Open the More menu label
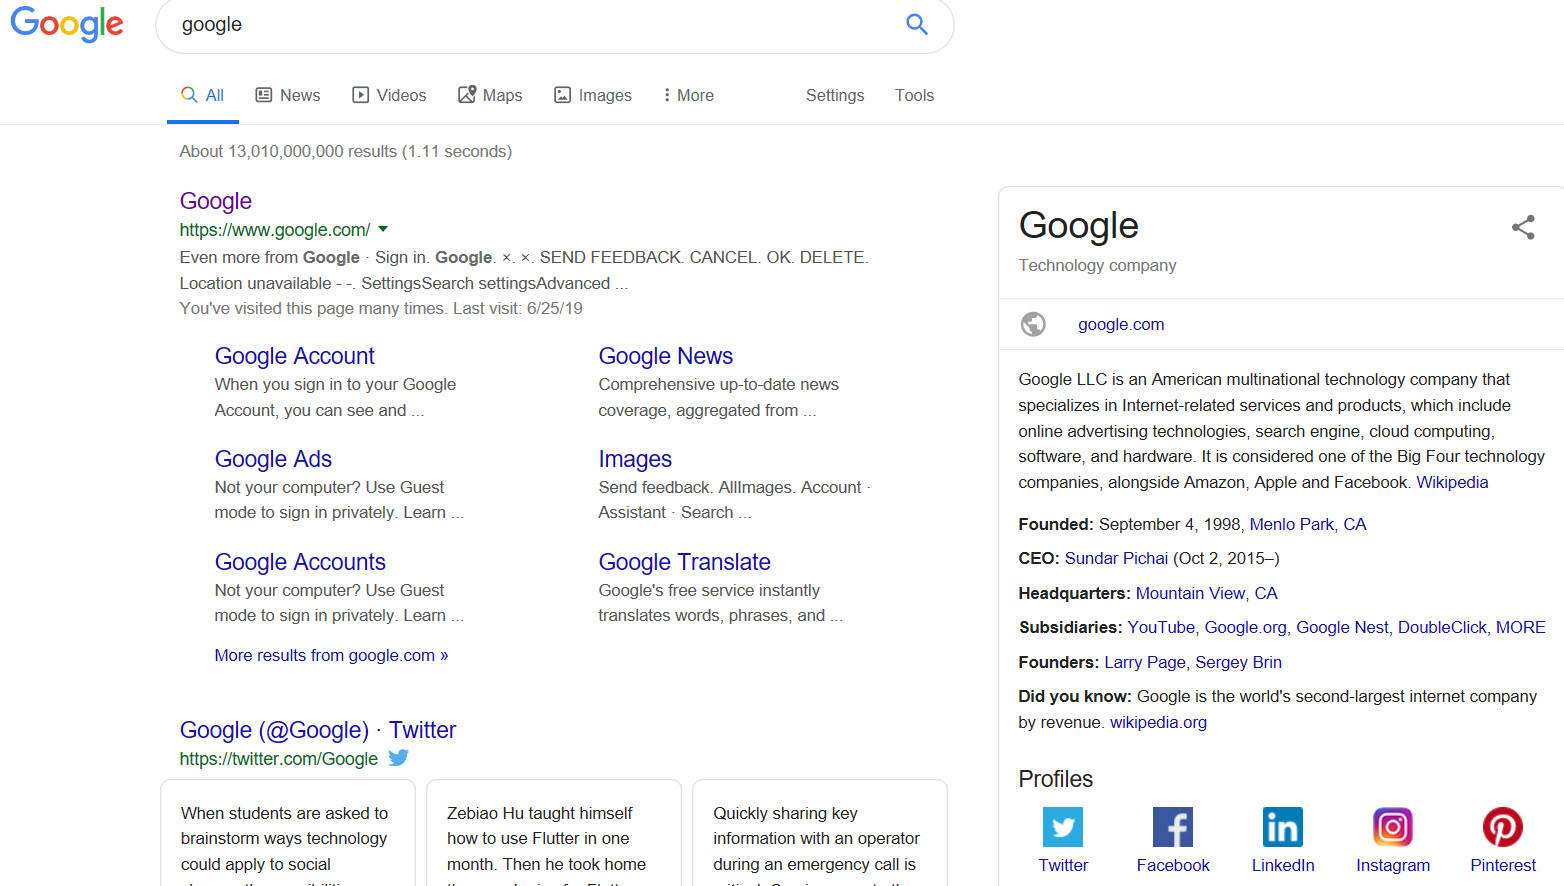 [695, 95]
